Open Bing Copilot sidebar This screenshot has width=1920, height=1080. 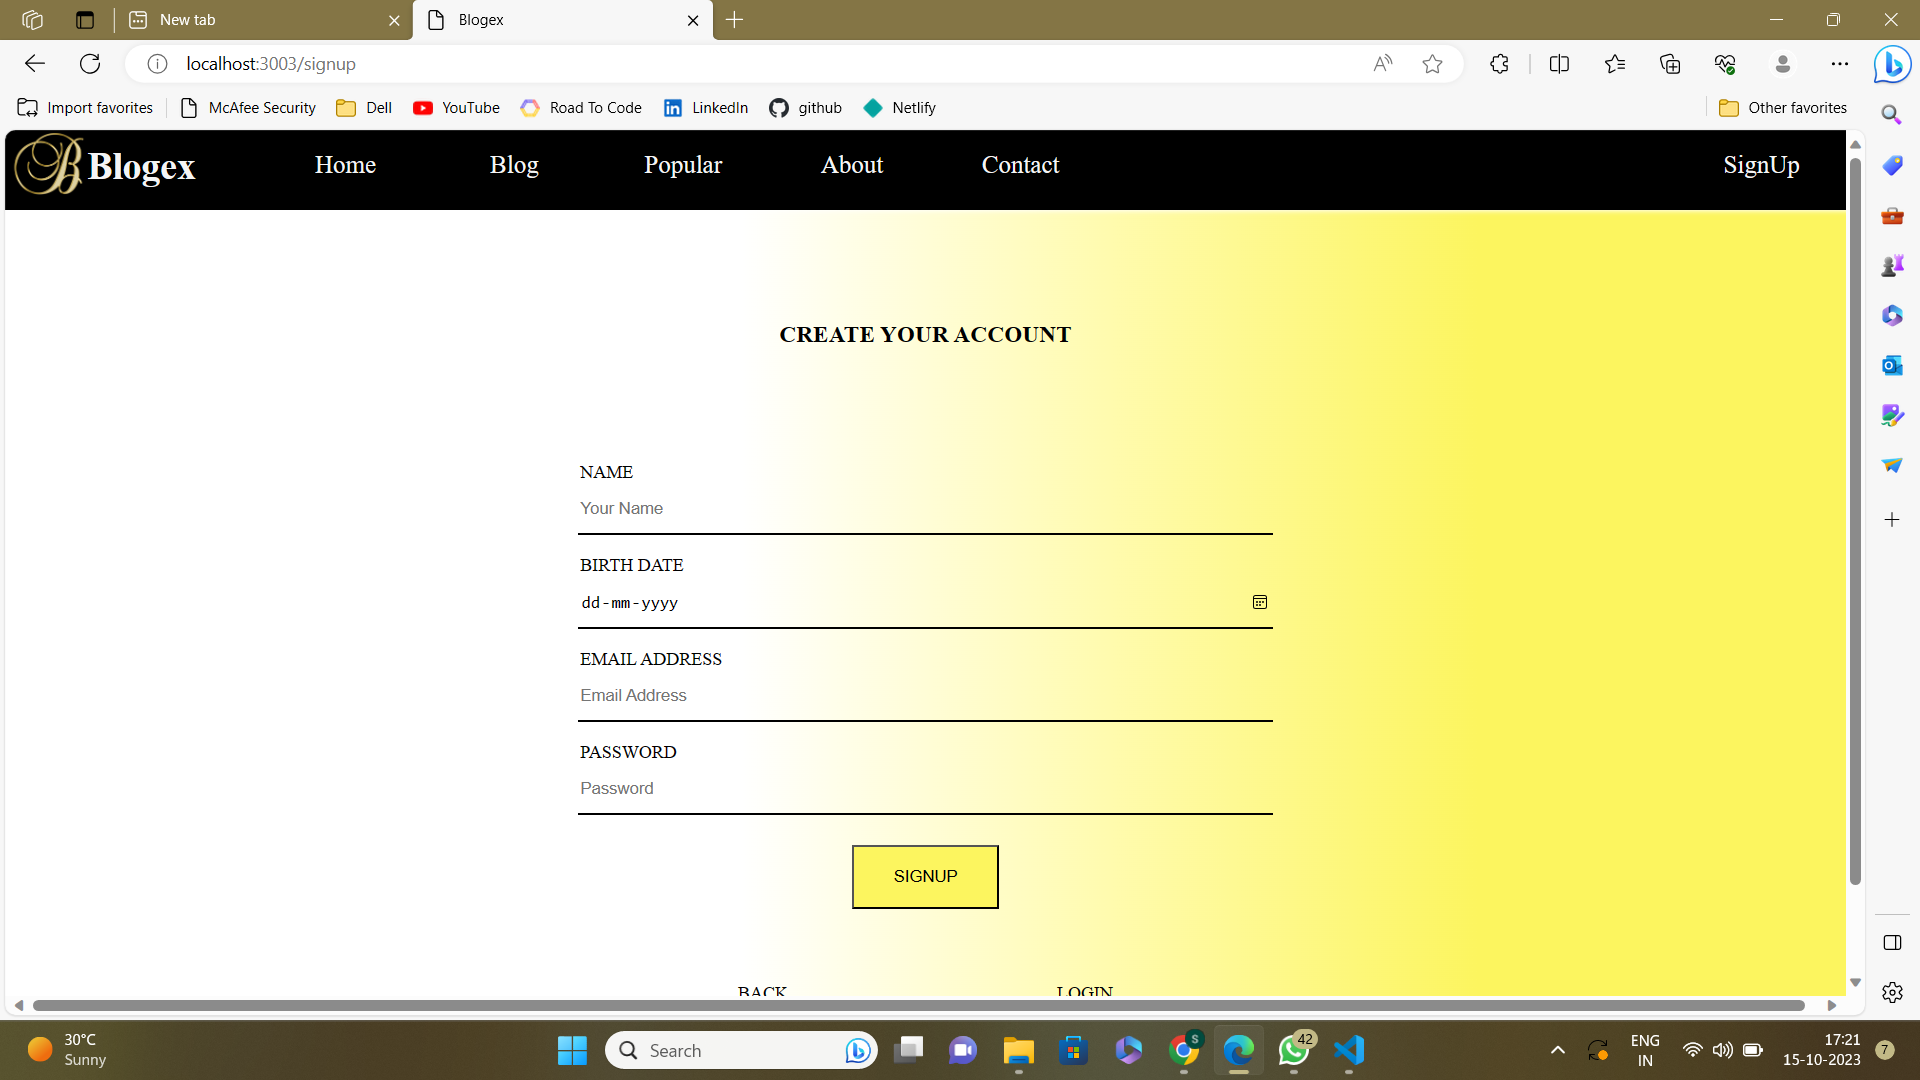click(1892, 65)
